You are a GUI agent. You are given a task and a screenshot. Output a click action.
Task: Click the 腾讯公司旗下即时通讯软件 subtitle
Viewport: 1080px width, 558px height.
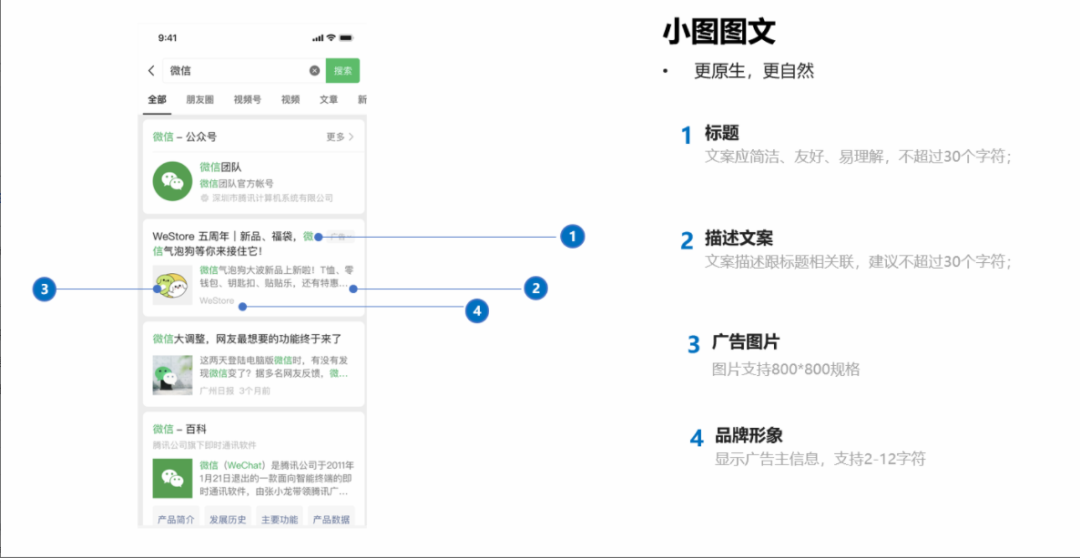pyautogui.click(x=205, y=445)
